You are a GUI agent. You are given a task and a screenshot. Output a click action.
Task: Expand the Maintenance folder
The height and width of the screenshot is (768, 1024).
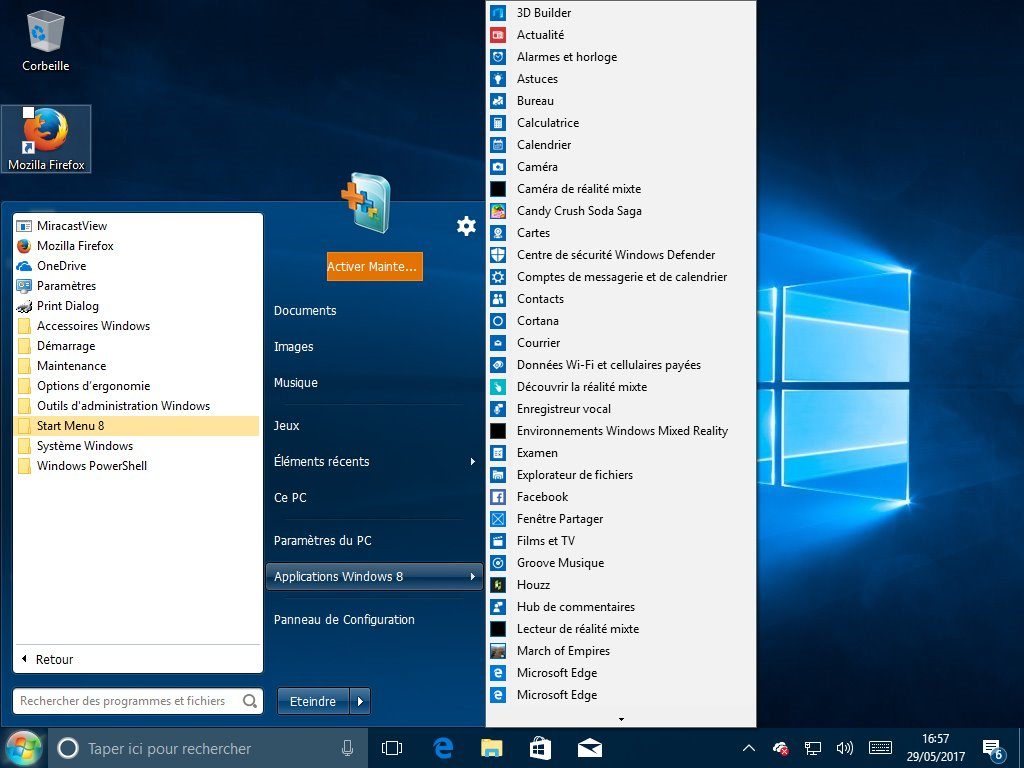(x=137, y=366)
